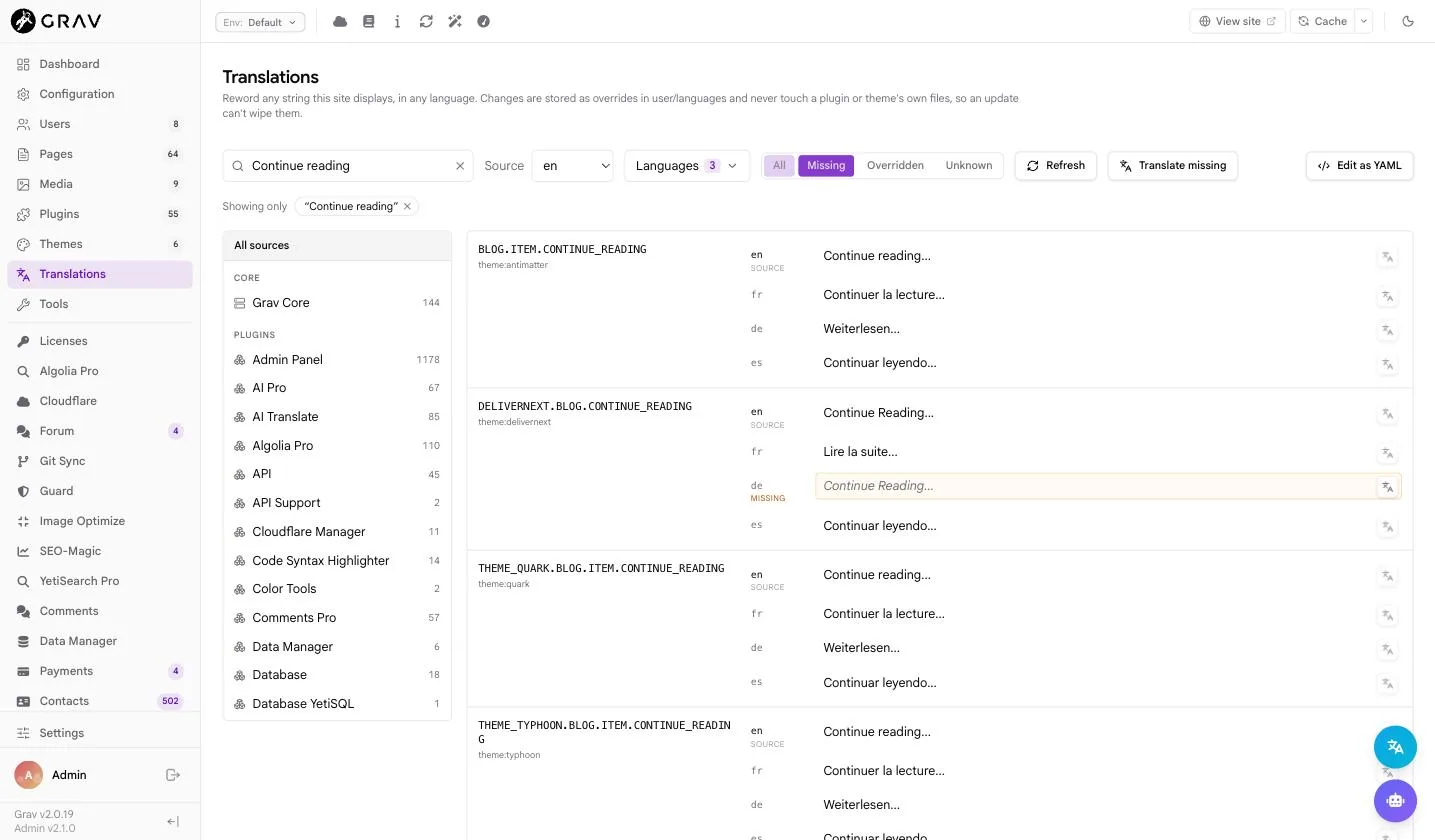Open Git Sync in the sidebar

pyautogui.click(x=100, y=461)
